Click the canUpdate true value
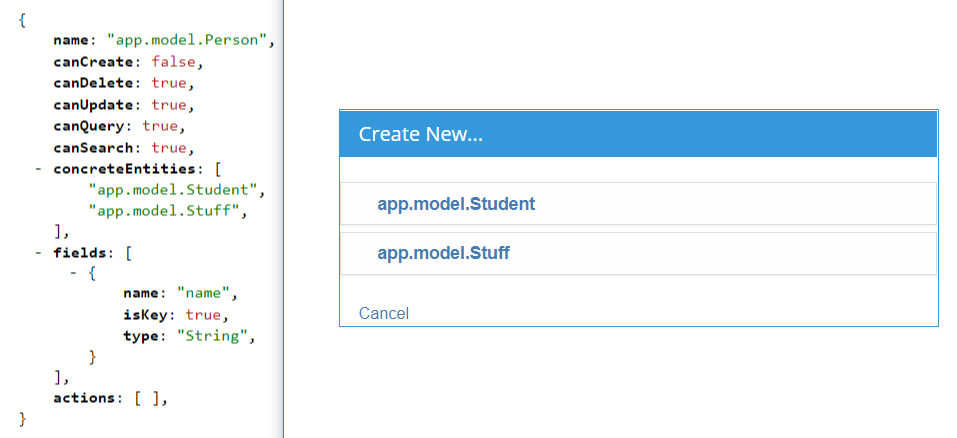Screen dimensions: 957x438 coord(169,105)
